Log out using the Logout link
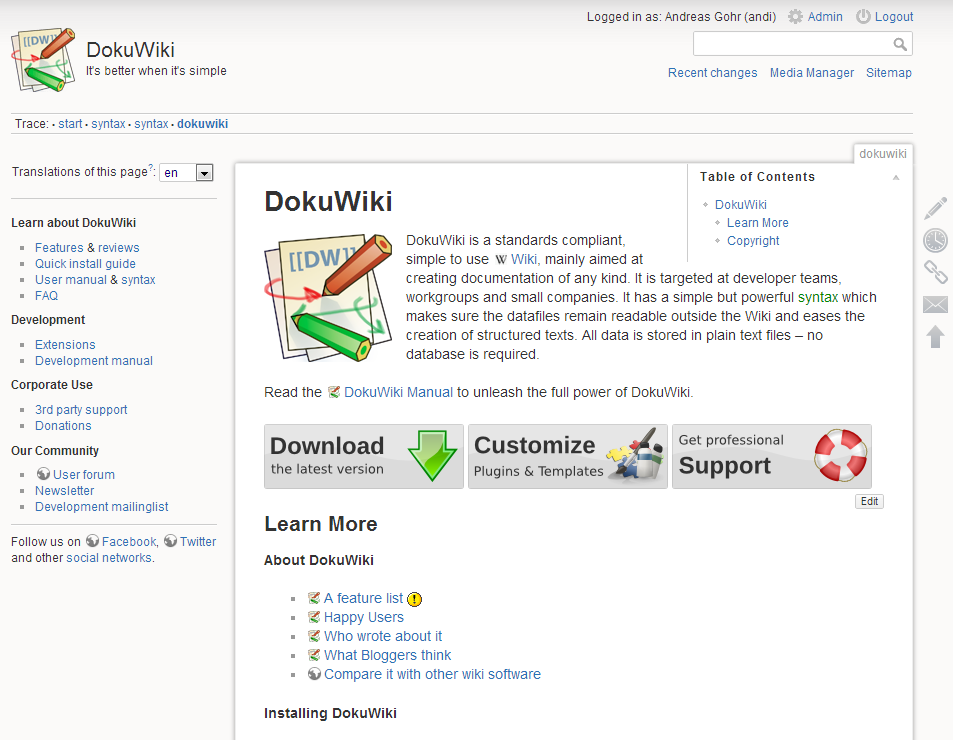Image resolution: width=953 pixels, height=740 pixels. coord(893,17)
